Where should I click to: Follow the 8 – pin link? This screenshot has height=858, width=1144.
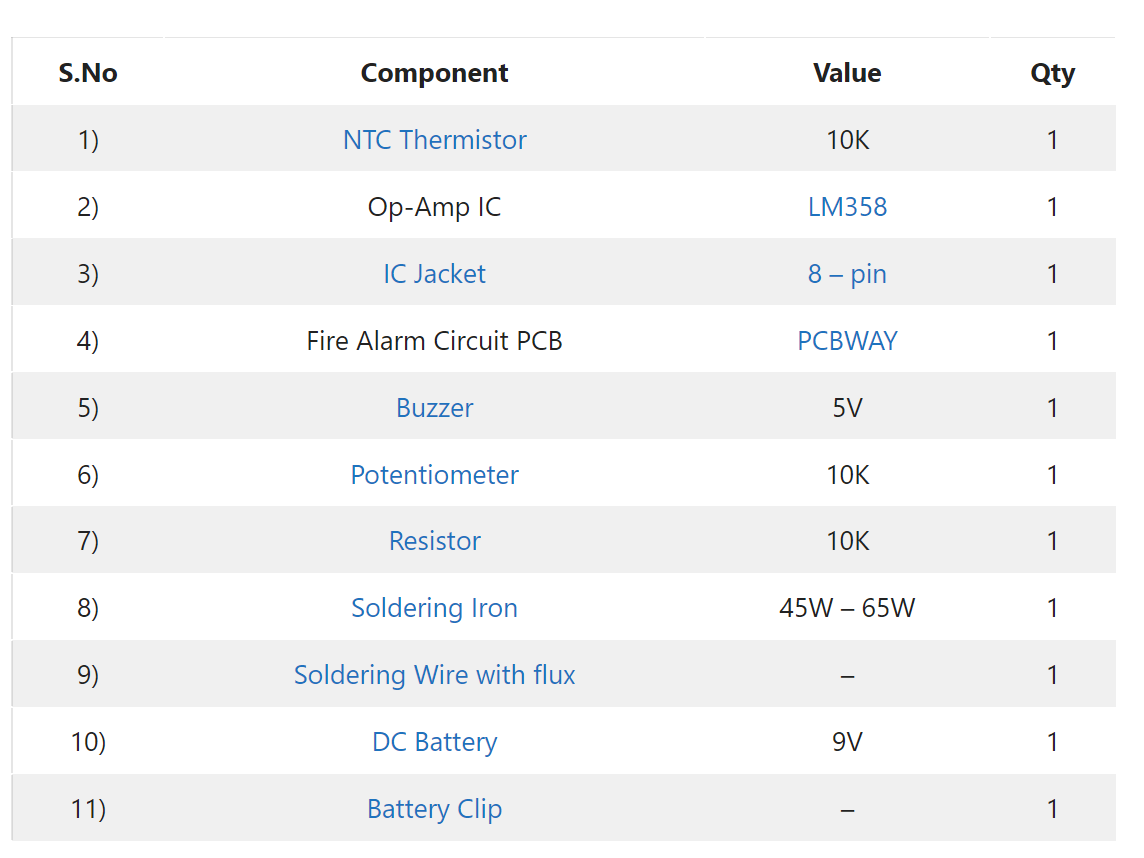pyautogui.click(x=847, y=274)
